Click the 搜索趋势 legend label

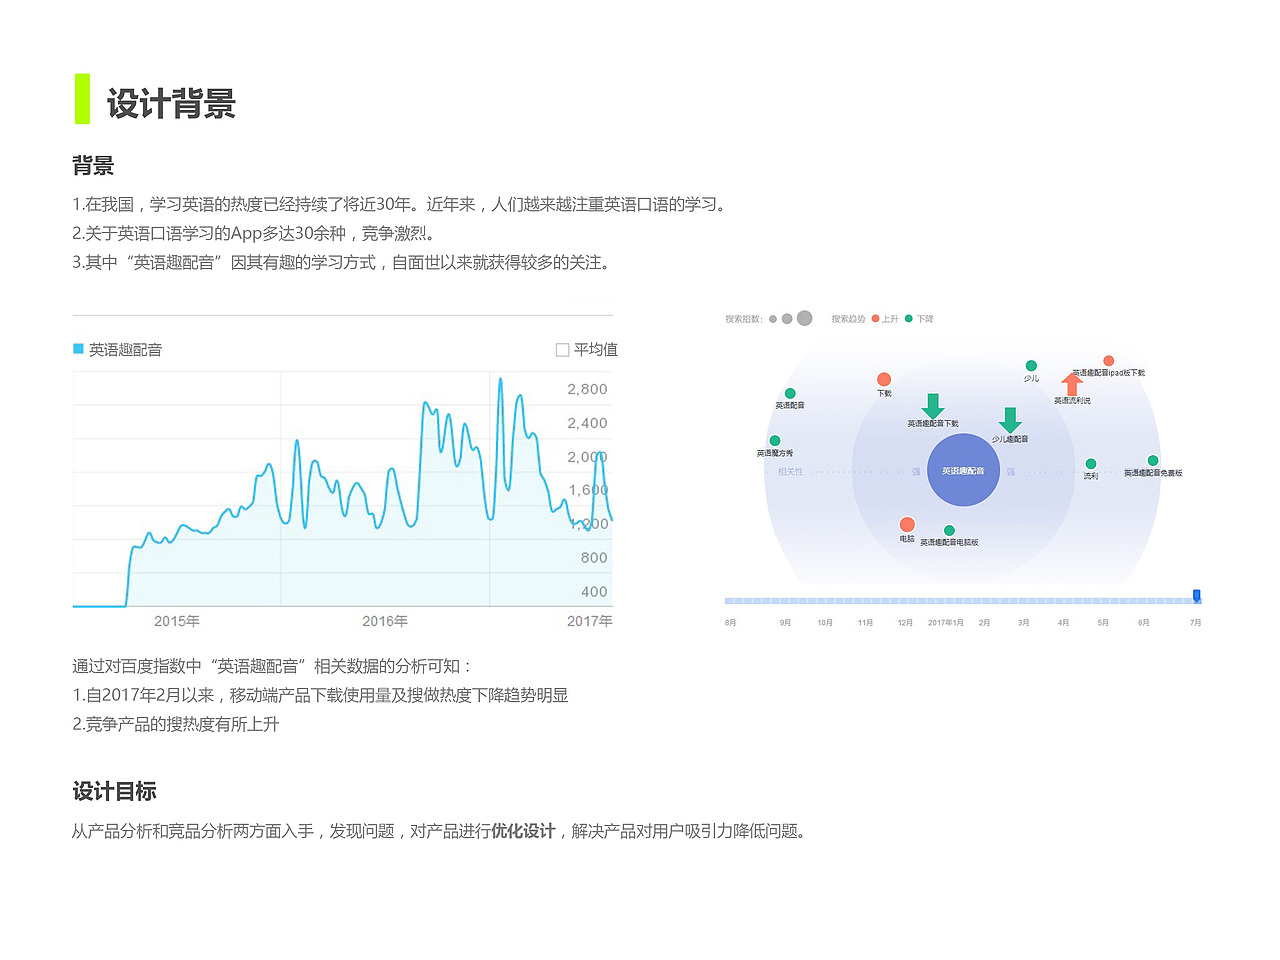pyautogui.click(x=848, y=319)
